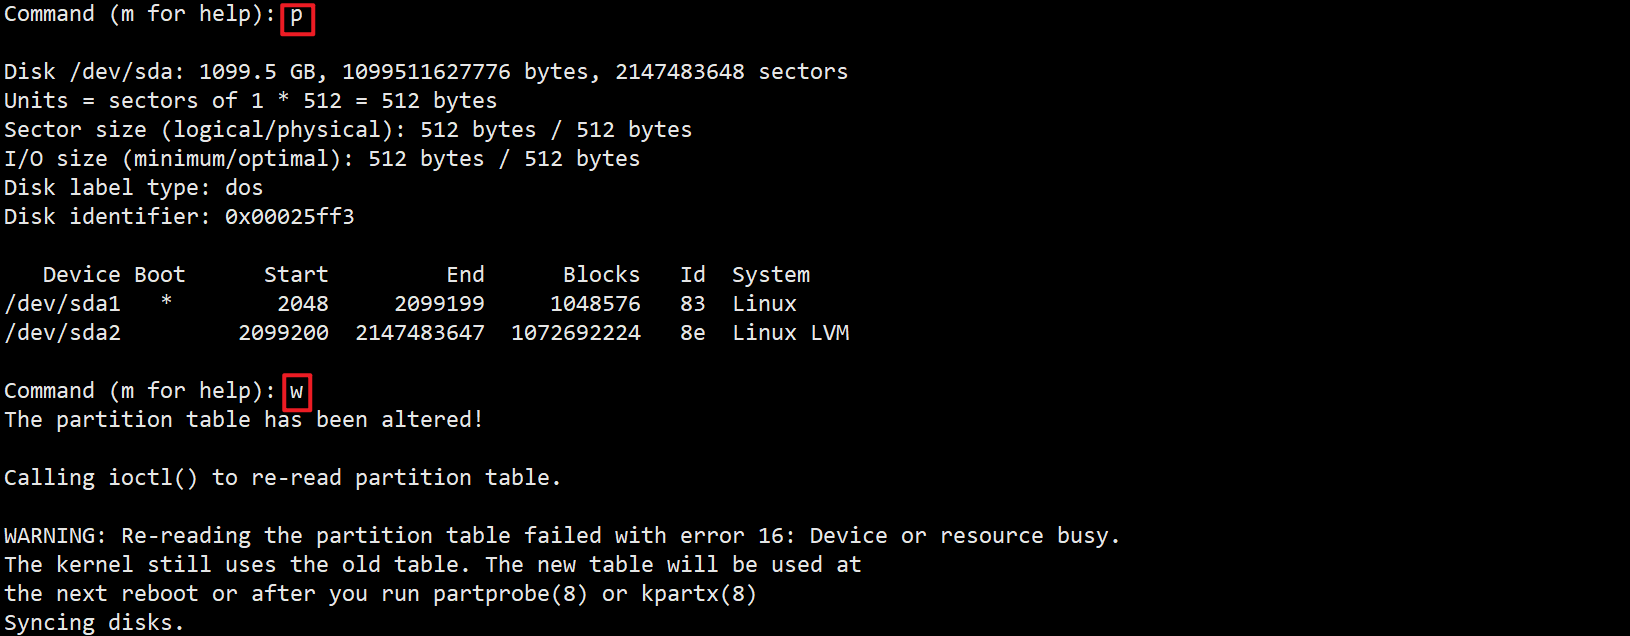Click the red-boxed "p" command

click(297, 17)
